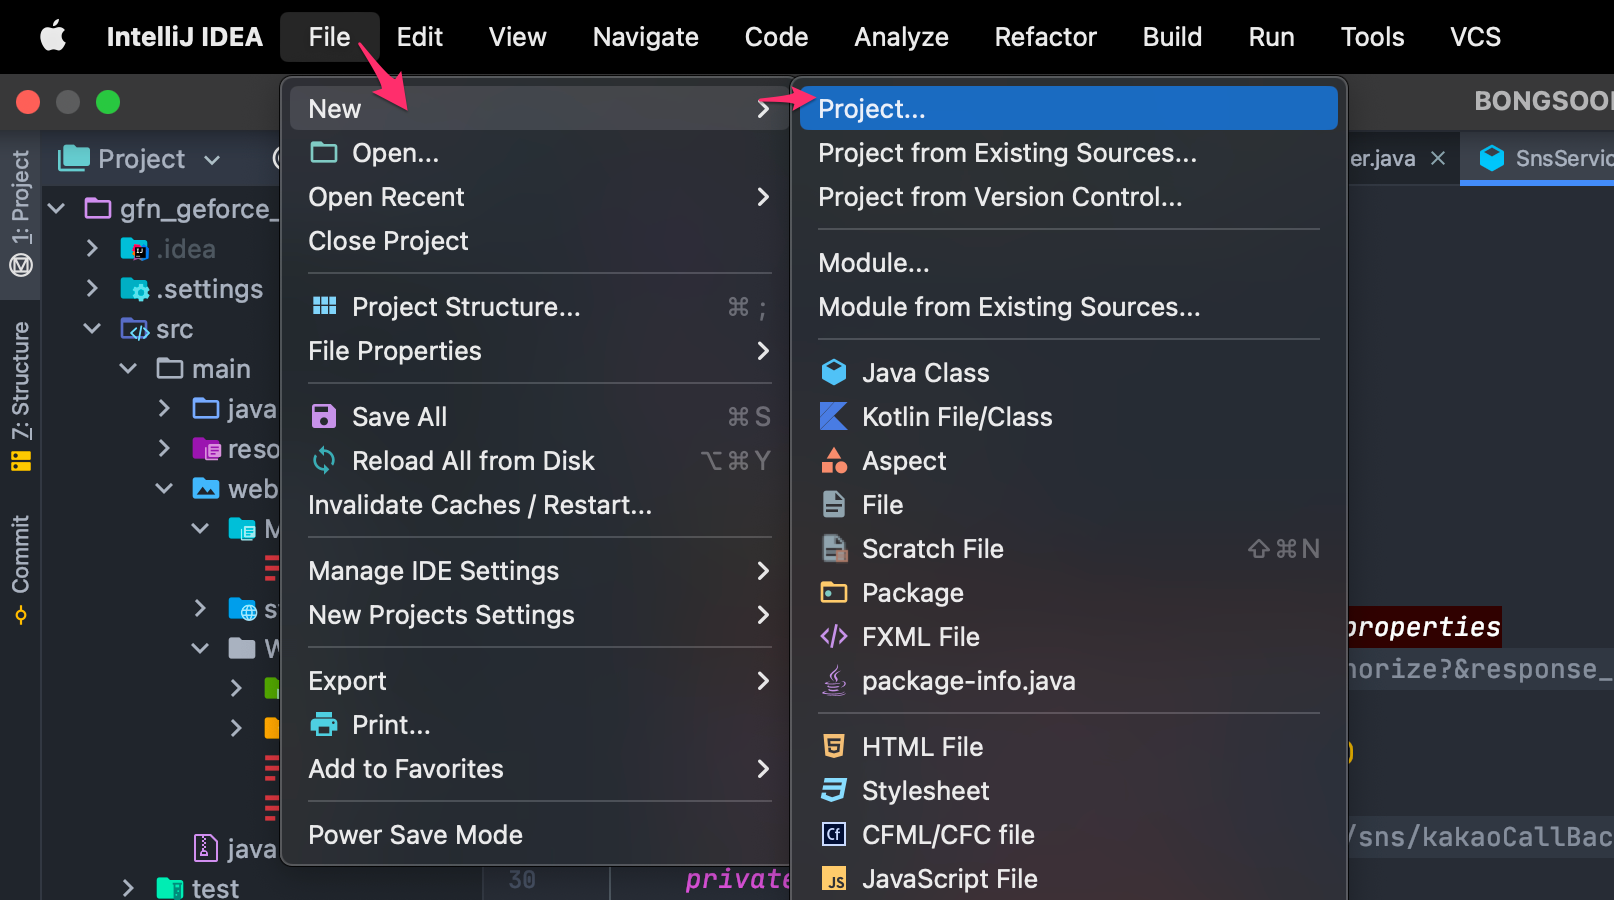Click the Kotlin File/Class icon

coord(834,417)
